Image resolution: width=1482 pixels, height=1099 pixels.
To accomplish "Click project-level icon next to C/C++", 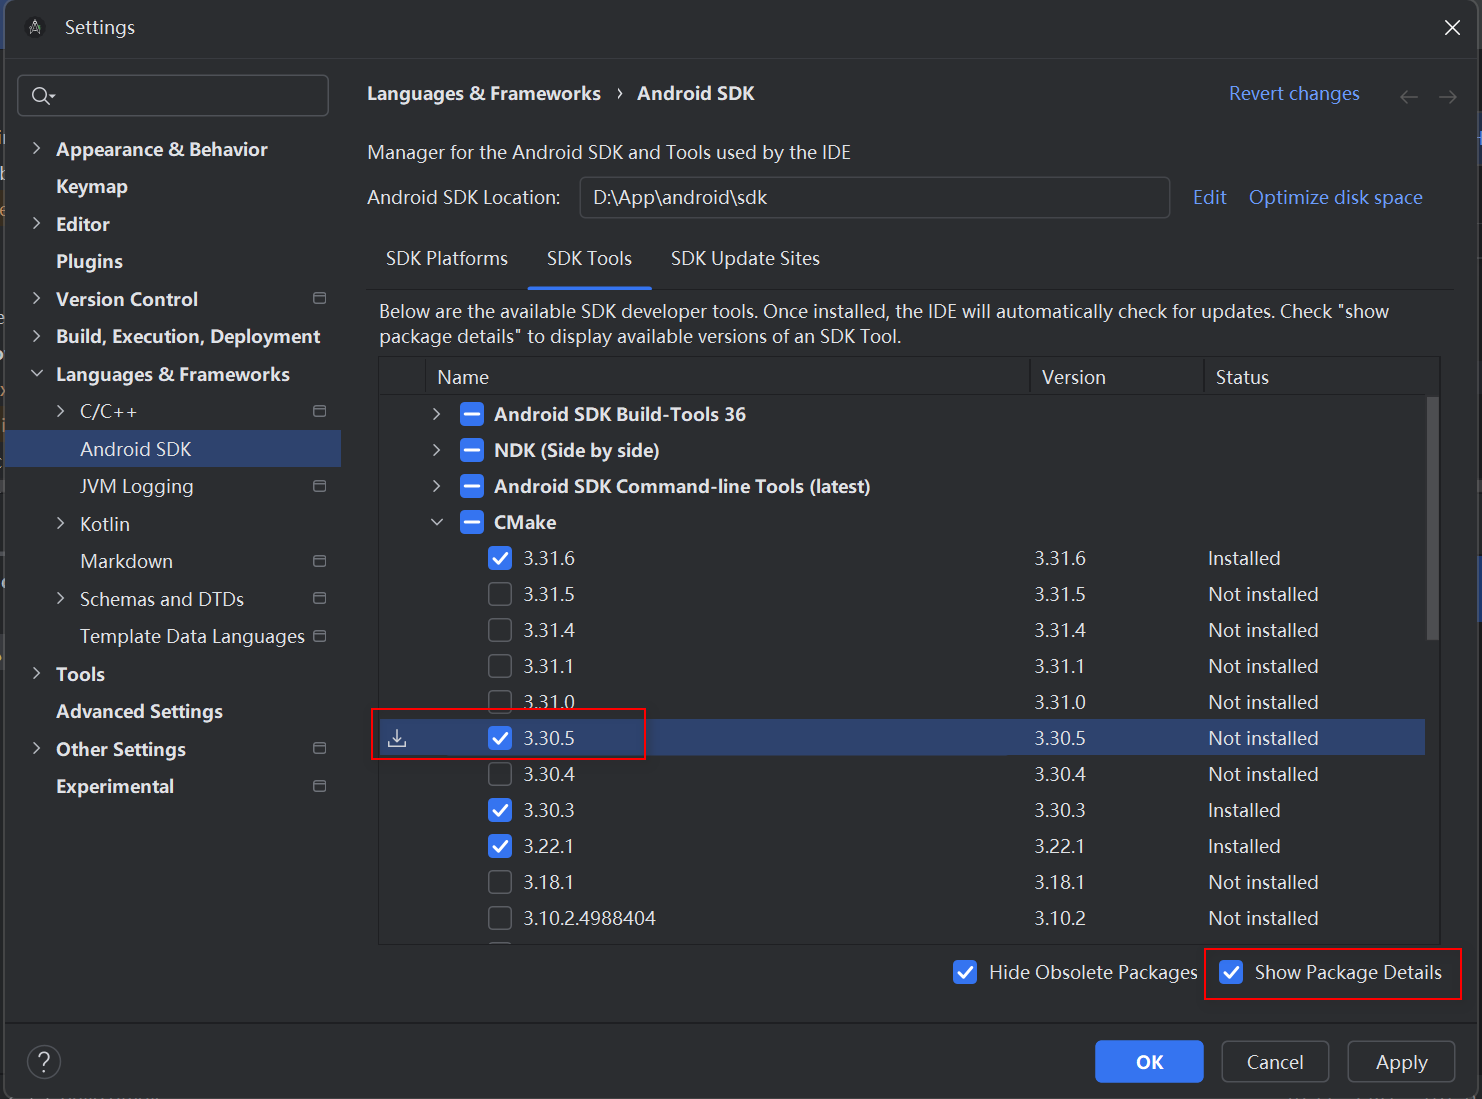I will tap(320, 411).
